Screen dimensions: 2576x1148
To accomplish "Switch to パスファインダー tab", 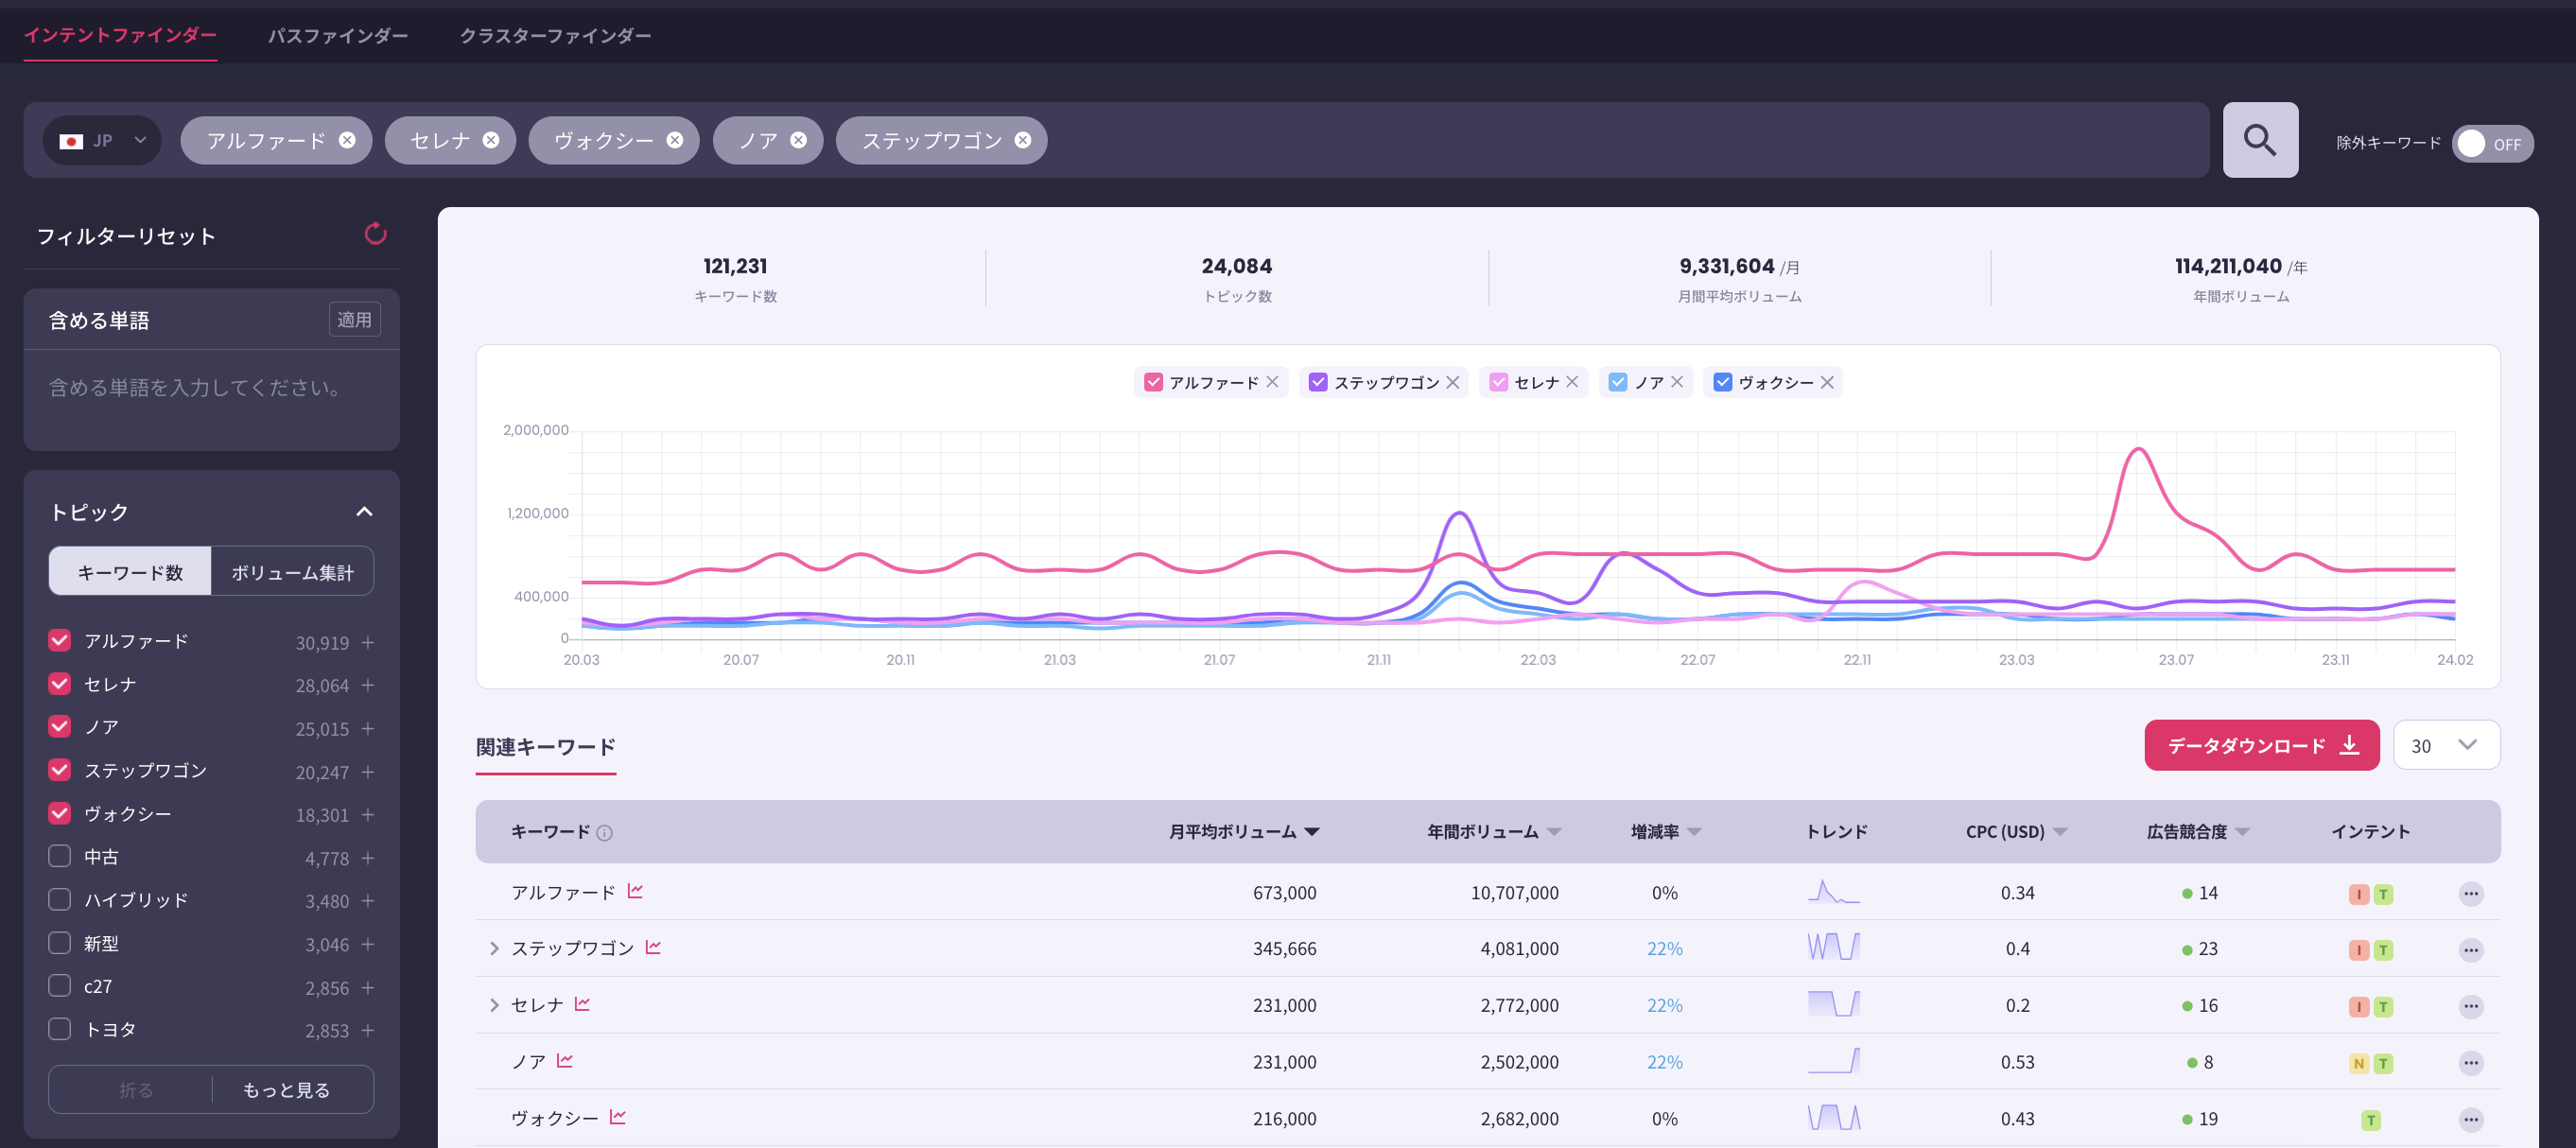I will pos(337,35).
